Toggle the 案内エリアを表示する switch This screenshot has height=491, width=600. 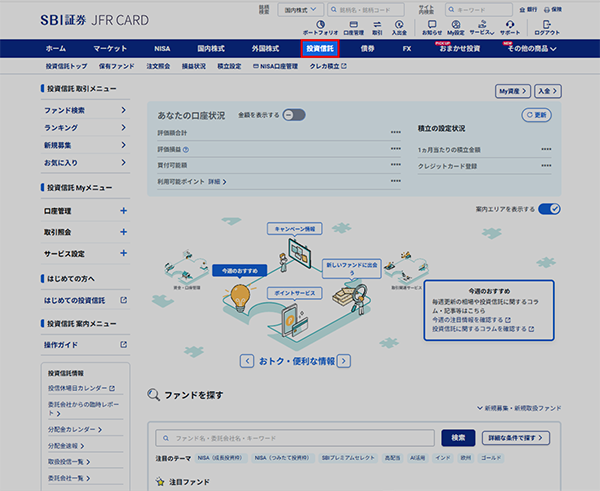point(549,210)
